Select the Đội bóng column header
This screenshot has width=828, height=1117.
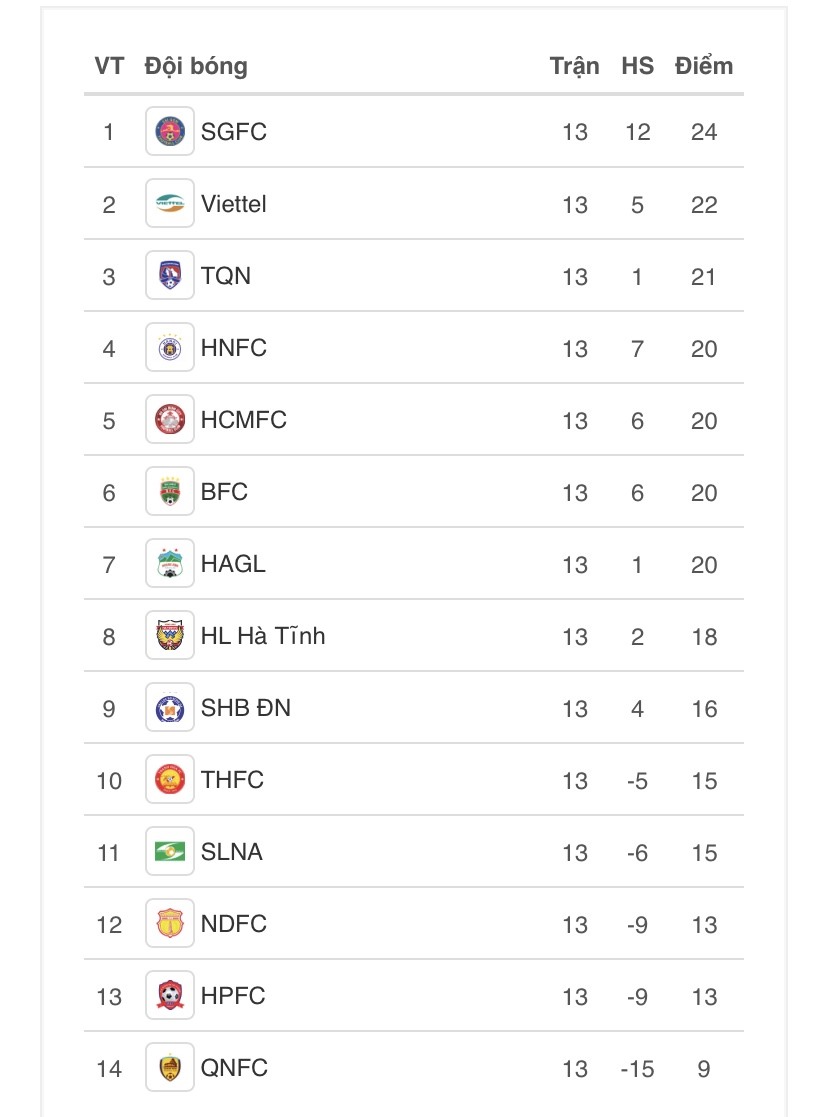(x=196, y=66)
